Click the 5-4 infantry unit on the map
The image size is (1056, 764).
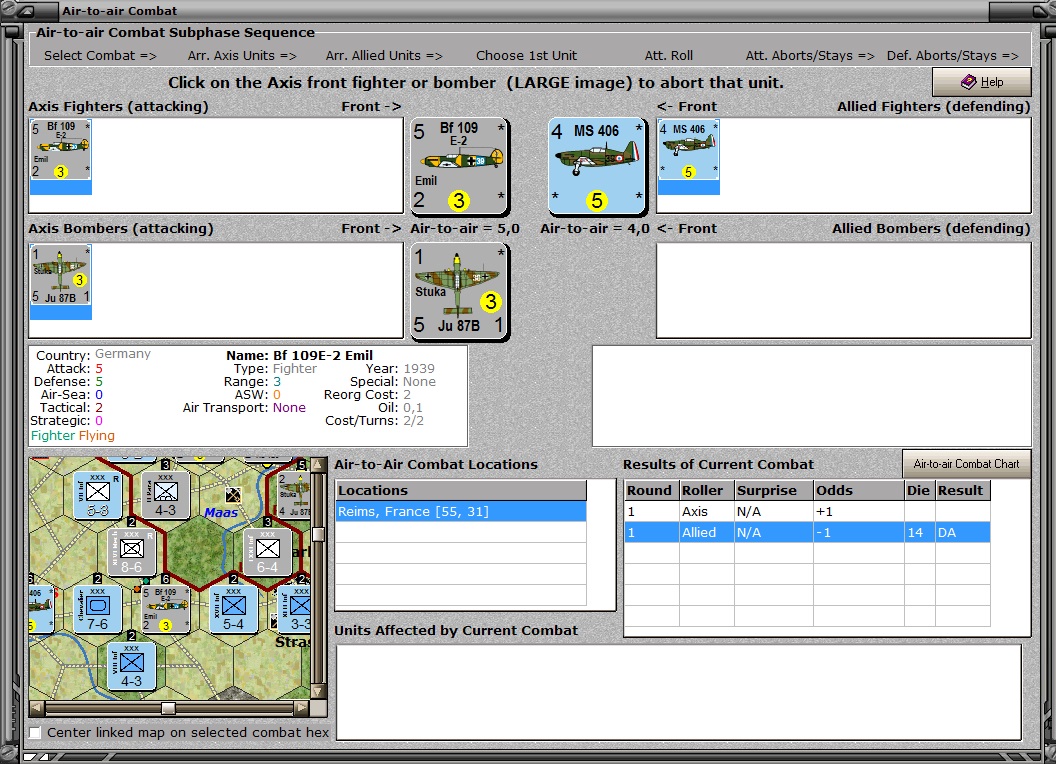pyautogui.click(x=234, y=609)
